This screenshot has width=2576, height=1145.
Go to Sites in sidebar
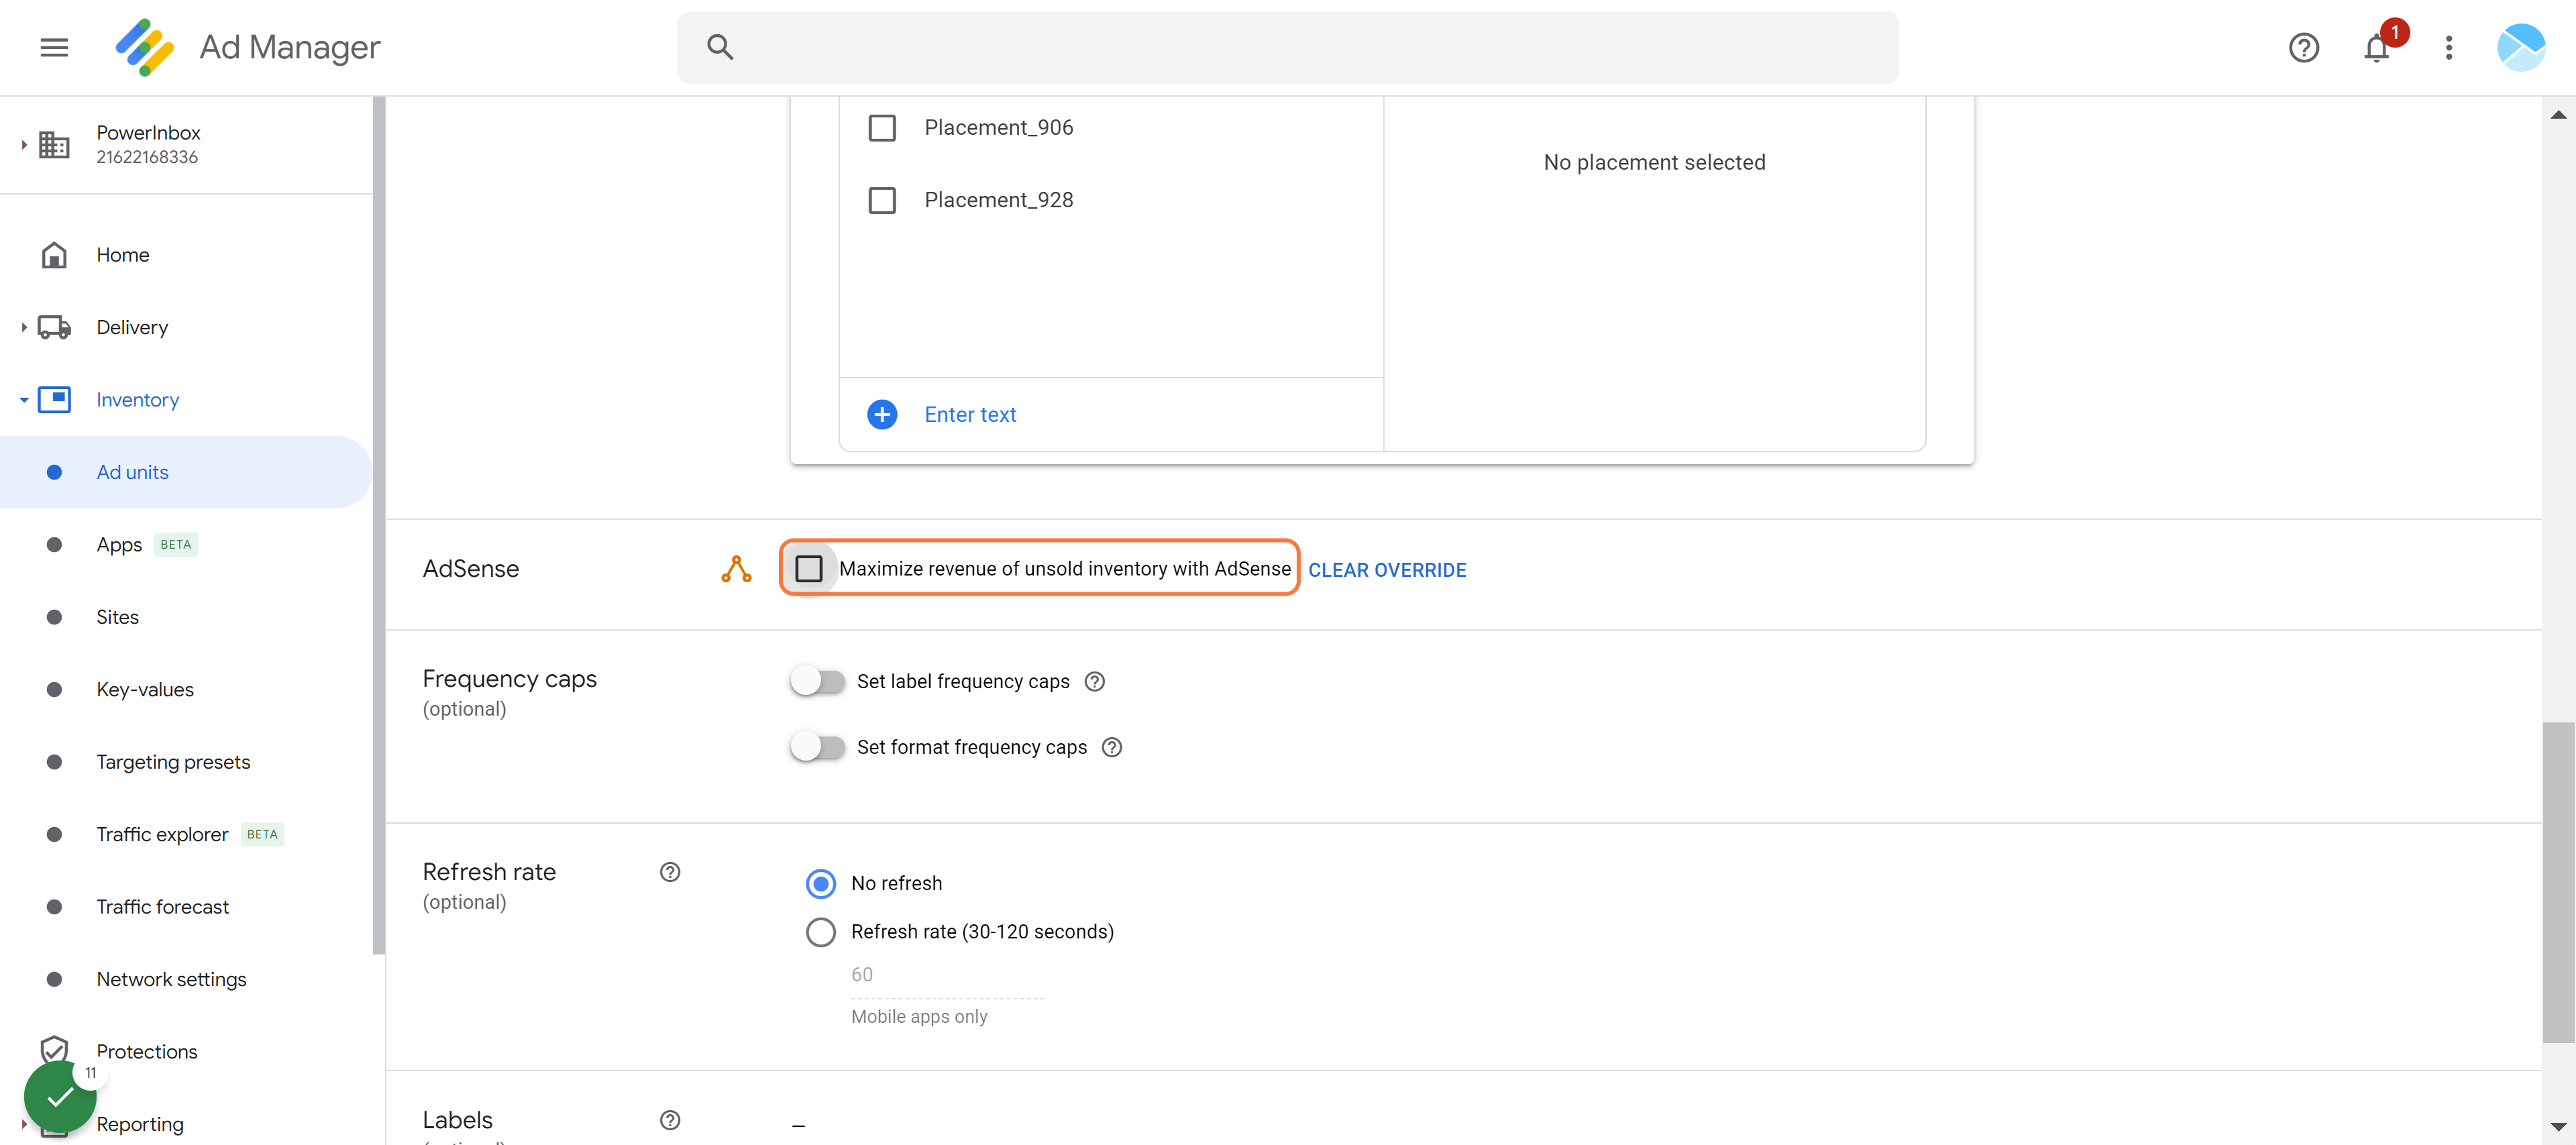click(186, 617)
